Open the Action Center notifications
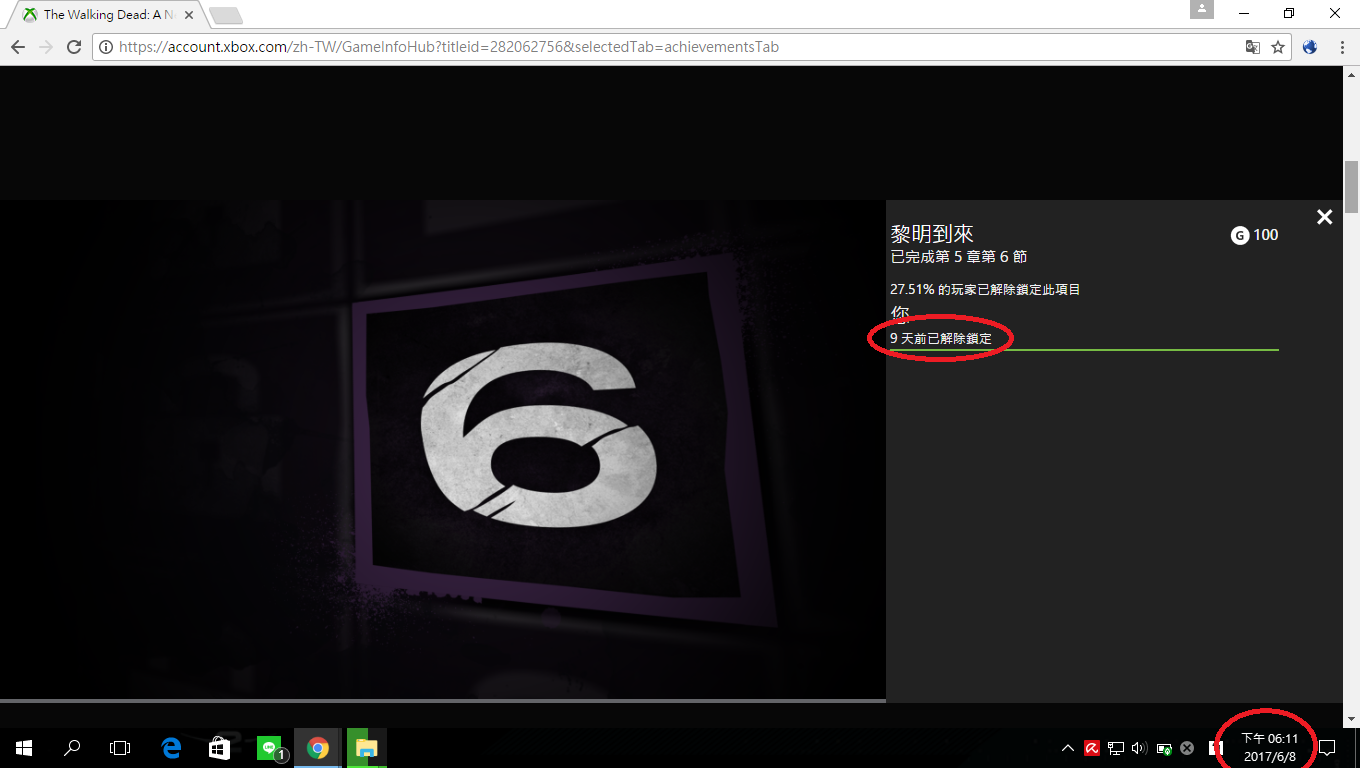Viewport: 1360px width, 768px height. click(1328, 747)
